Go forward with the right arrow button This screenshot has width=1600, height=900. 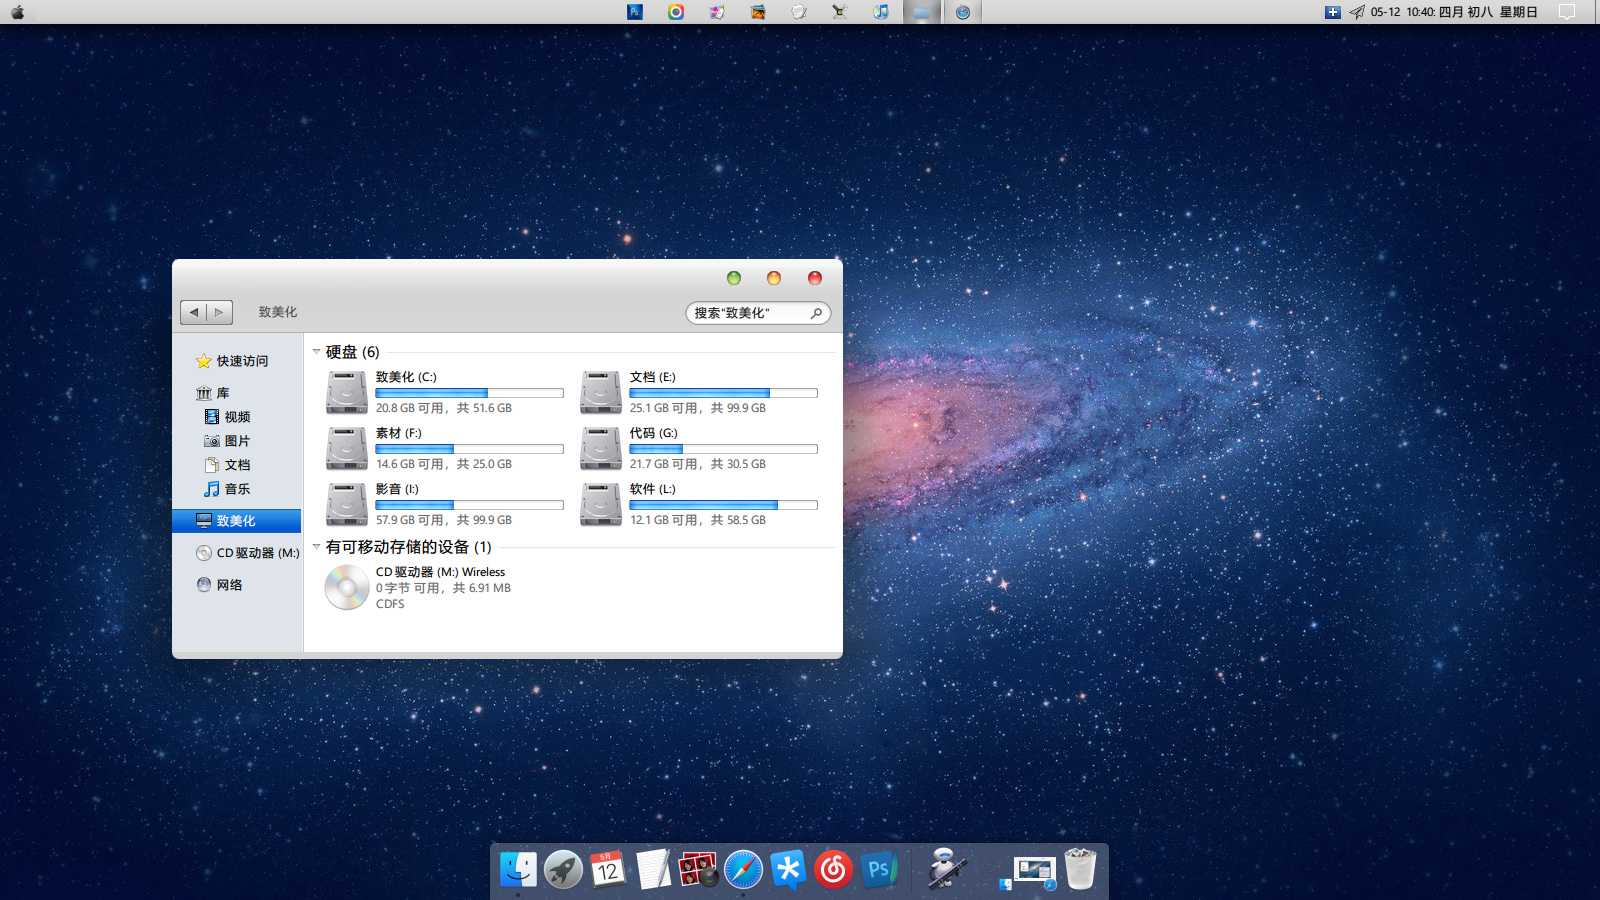[x=220, y=312]
